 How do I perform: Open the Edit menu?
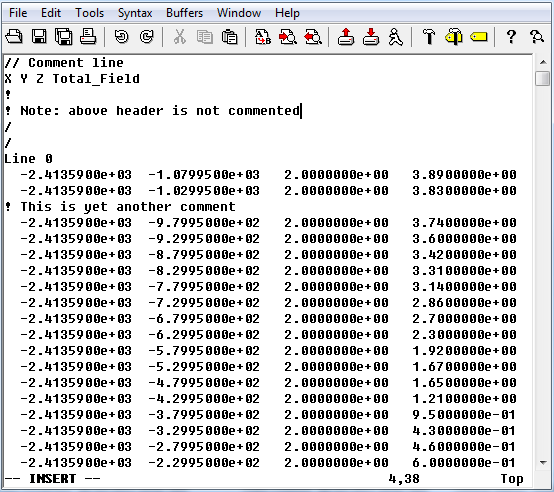[51, 13]
